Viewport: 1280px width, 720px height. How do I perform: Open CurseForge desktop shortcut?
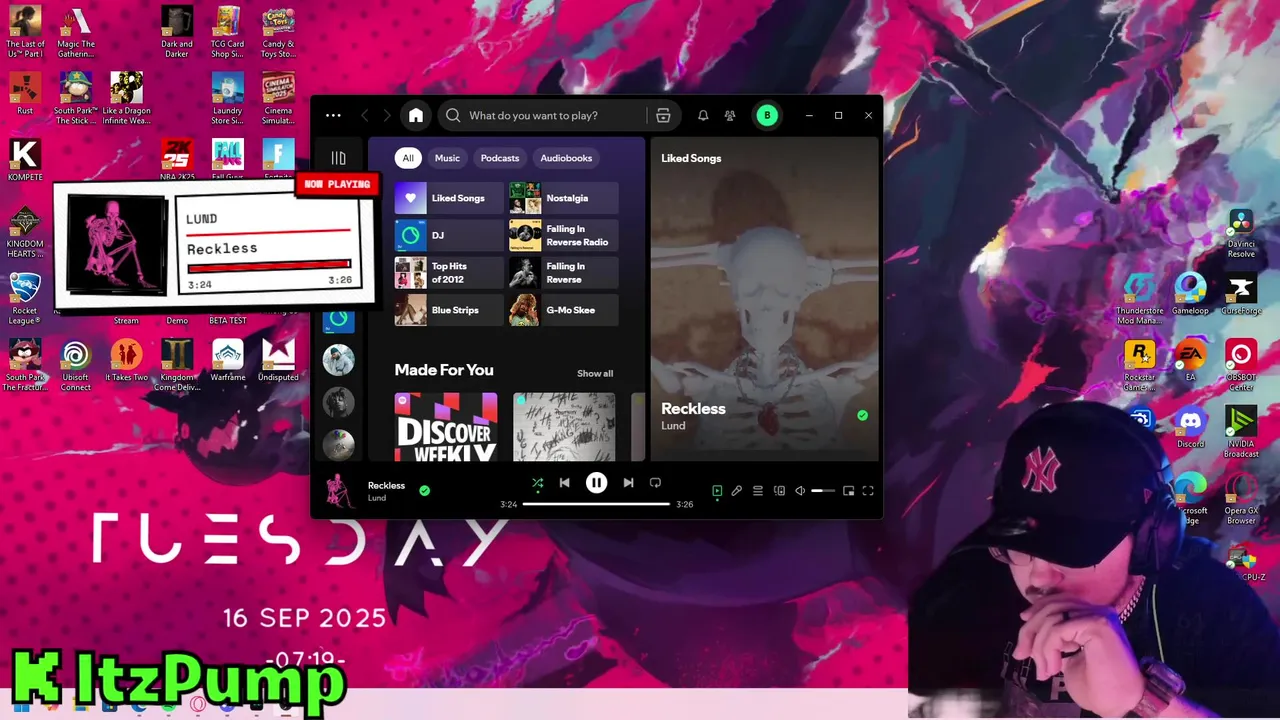click(x=1241, y=294)
